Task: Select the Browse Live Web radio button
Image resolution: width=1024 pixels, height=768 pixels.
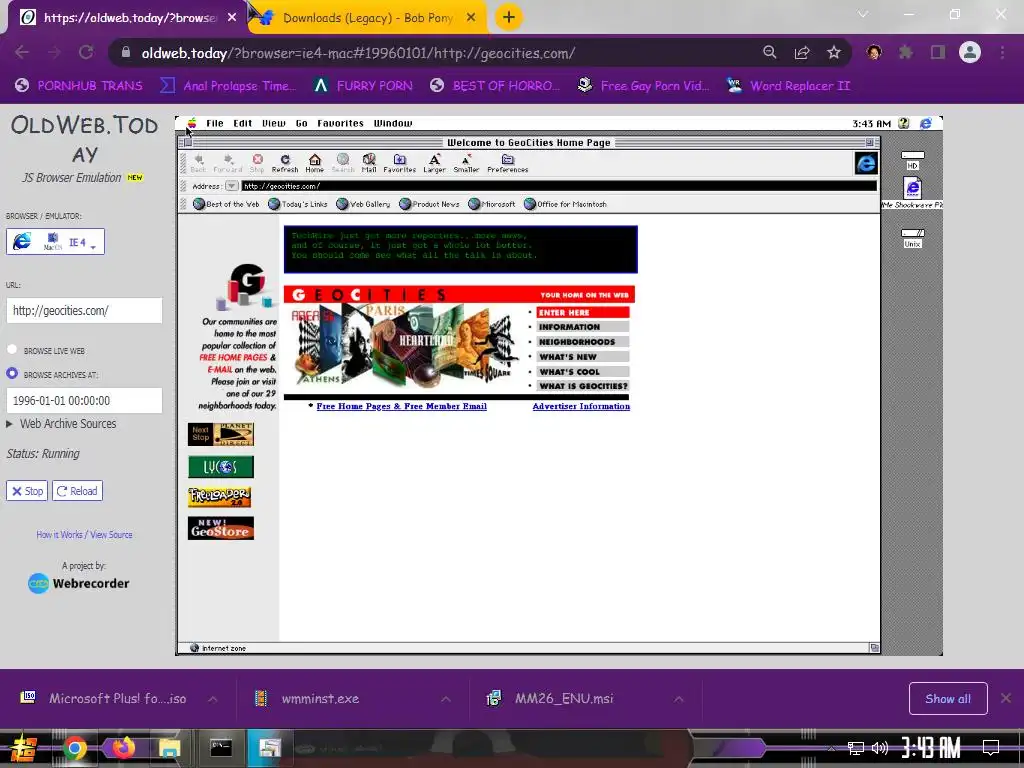Action: [12, 349]
